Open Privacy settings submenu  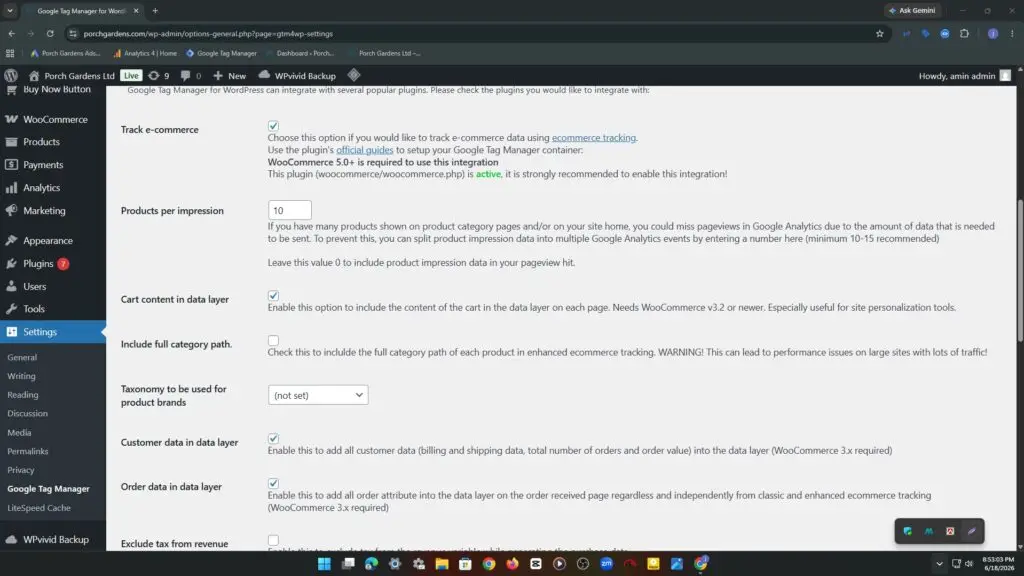21,470
